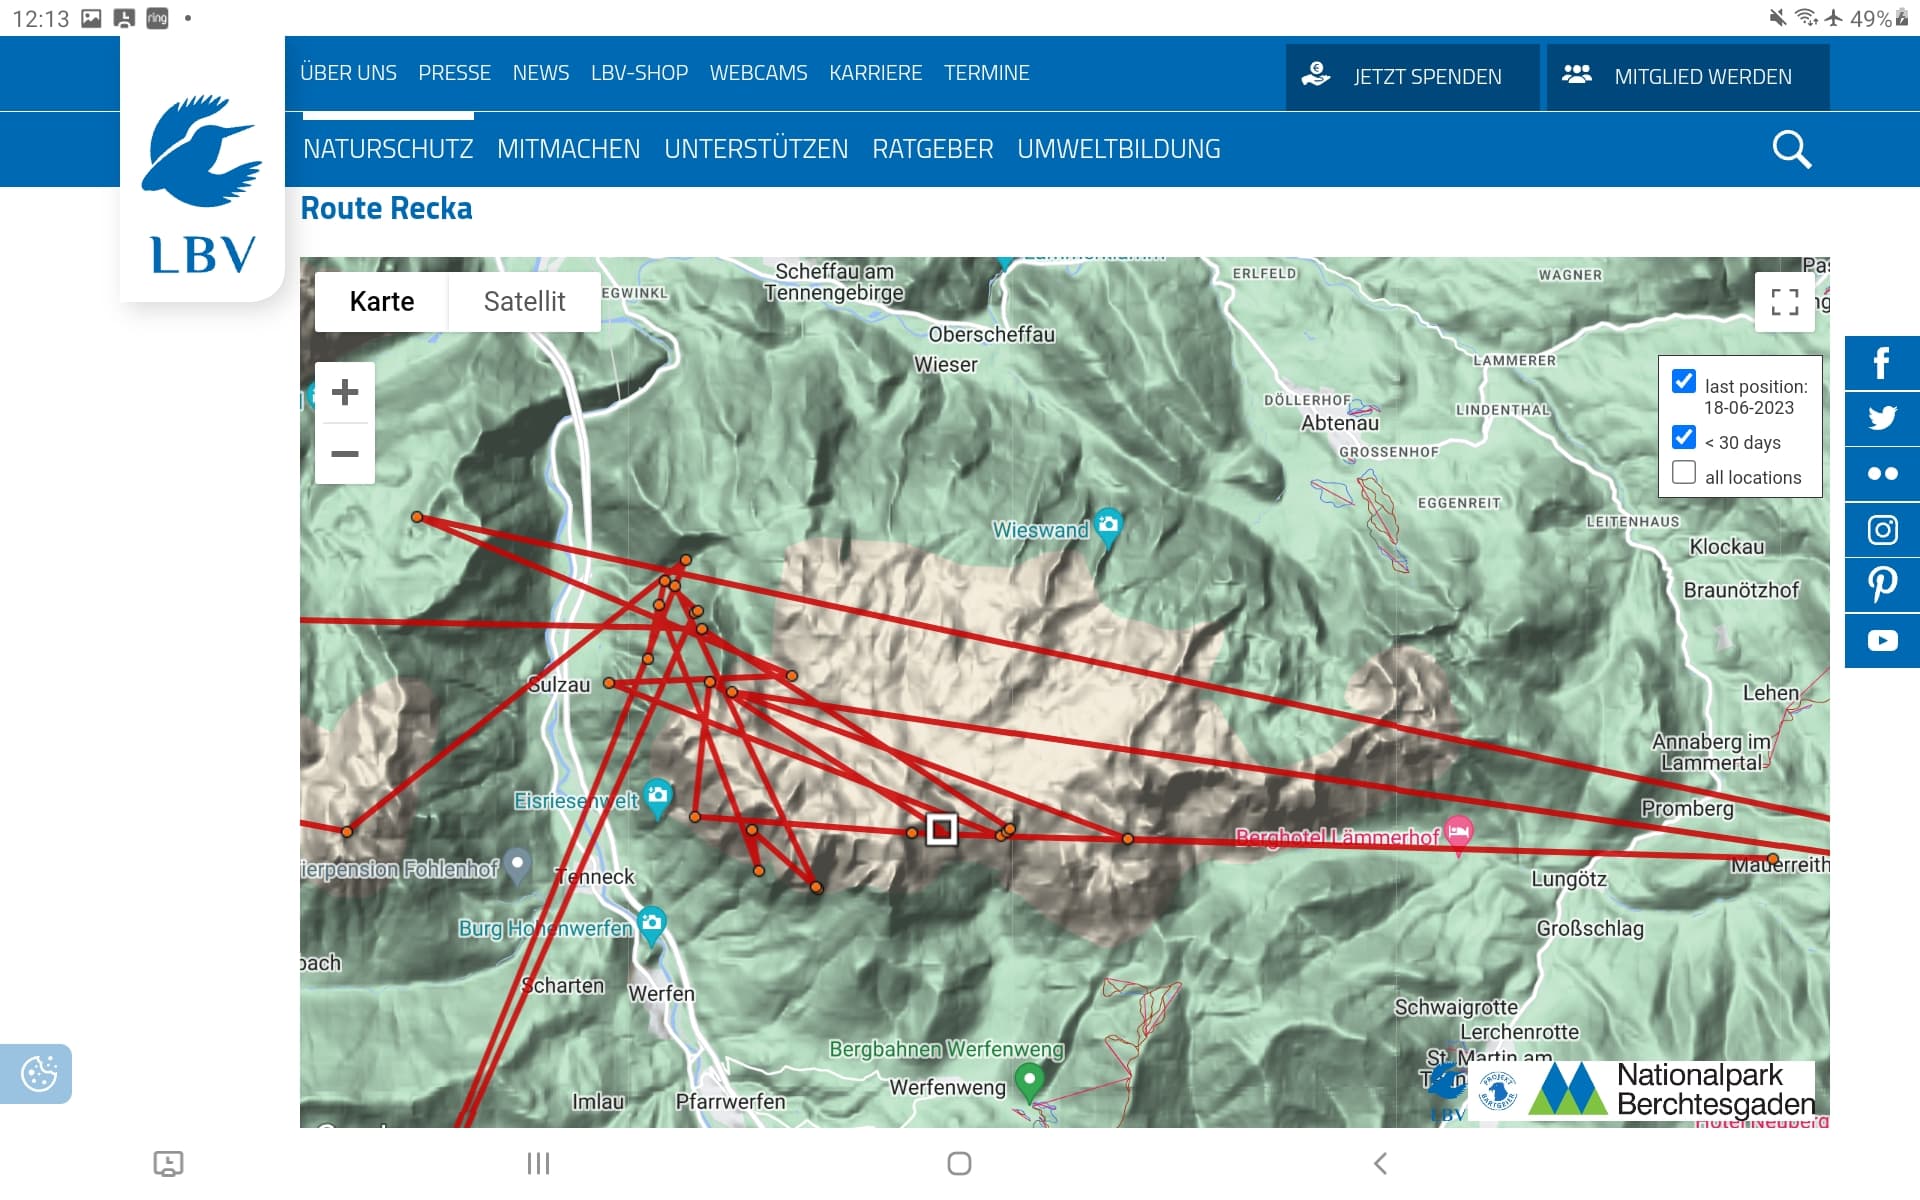Click the Annaberg im Lammertal label

point(1711,752)
